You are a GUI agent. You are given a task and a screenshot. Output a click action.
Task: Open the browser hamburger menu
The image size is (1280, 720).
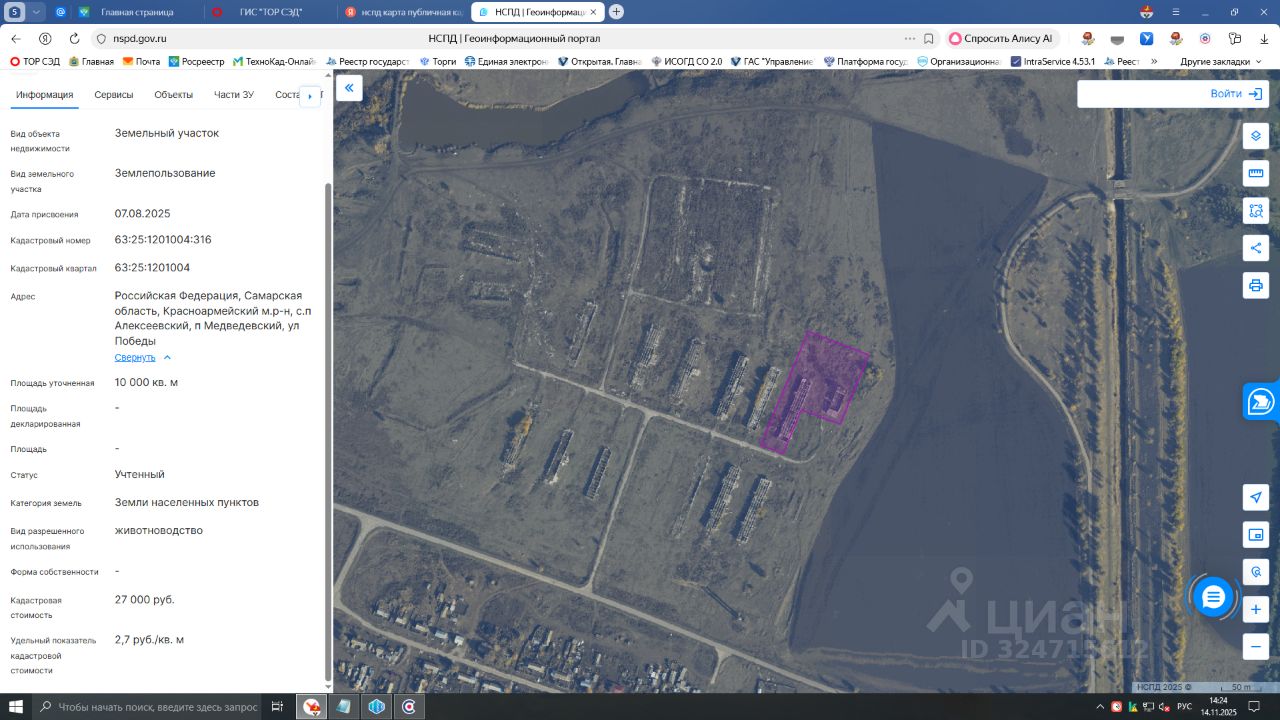click(x=1176, y=12)
